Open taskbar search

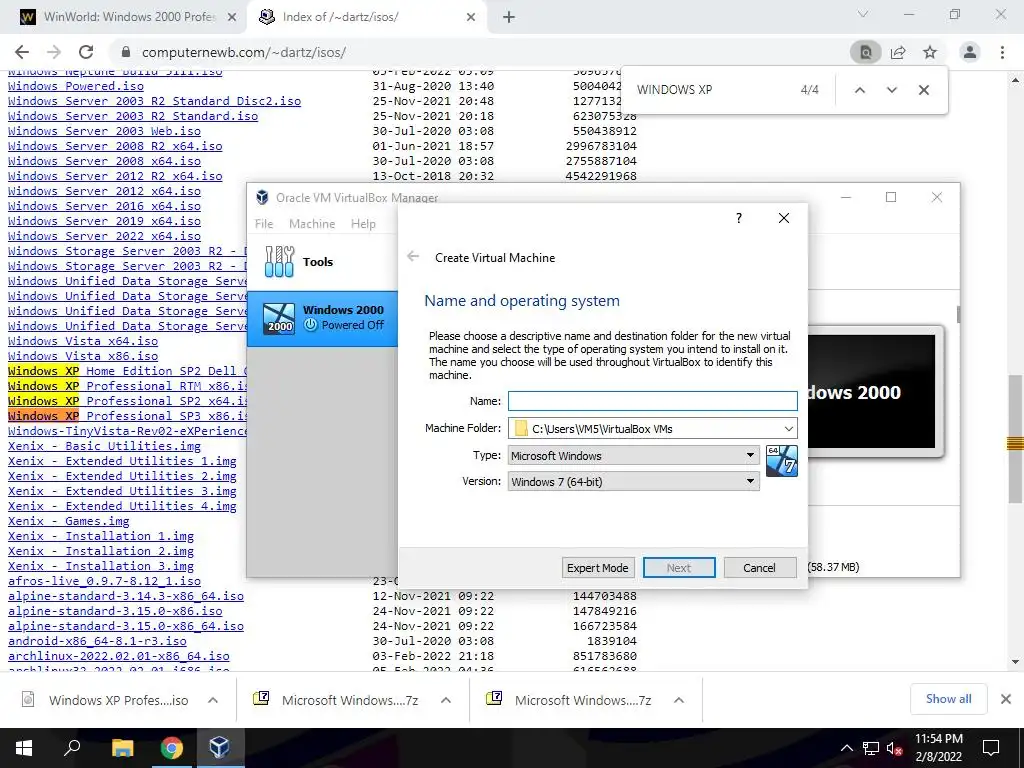[x=72, y=748]
